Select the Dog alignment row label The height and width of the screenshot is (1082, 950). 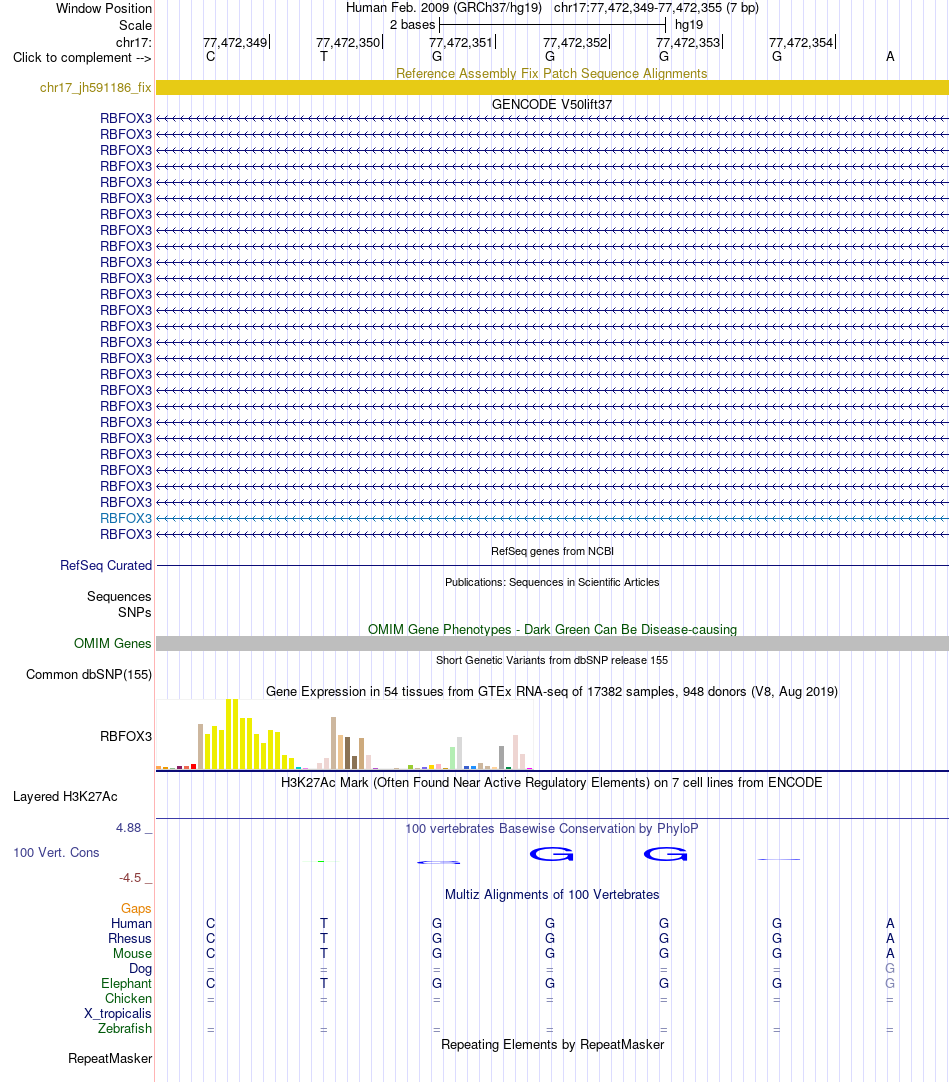tap(140, 969)
